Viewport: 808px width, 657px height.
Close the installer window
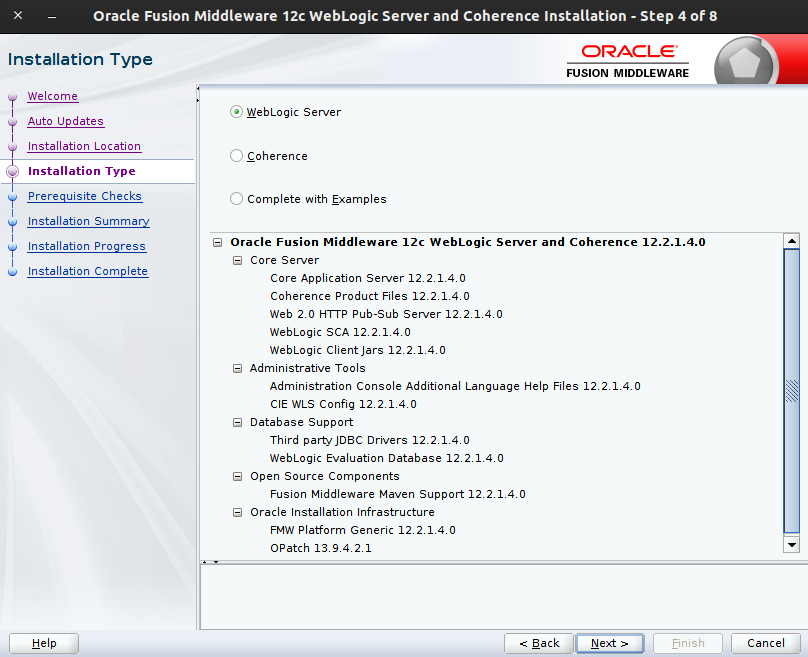(18, 15)
